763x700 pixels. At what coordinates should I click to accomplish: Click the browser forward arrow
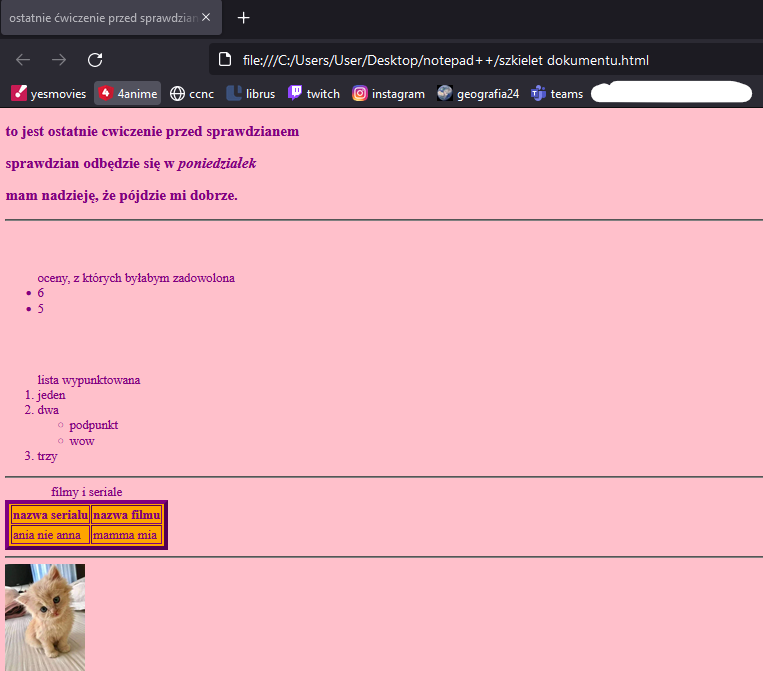tap(59, 60)
